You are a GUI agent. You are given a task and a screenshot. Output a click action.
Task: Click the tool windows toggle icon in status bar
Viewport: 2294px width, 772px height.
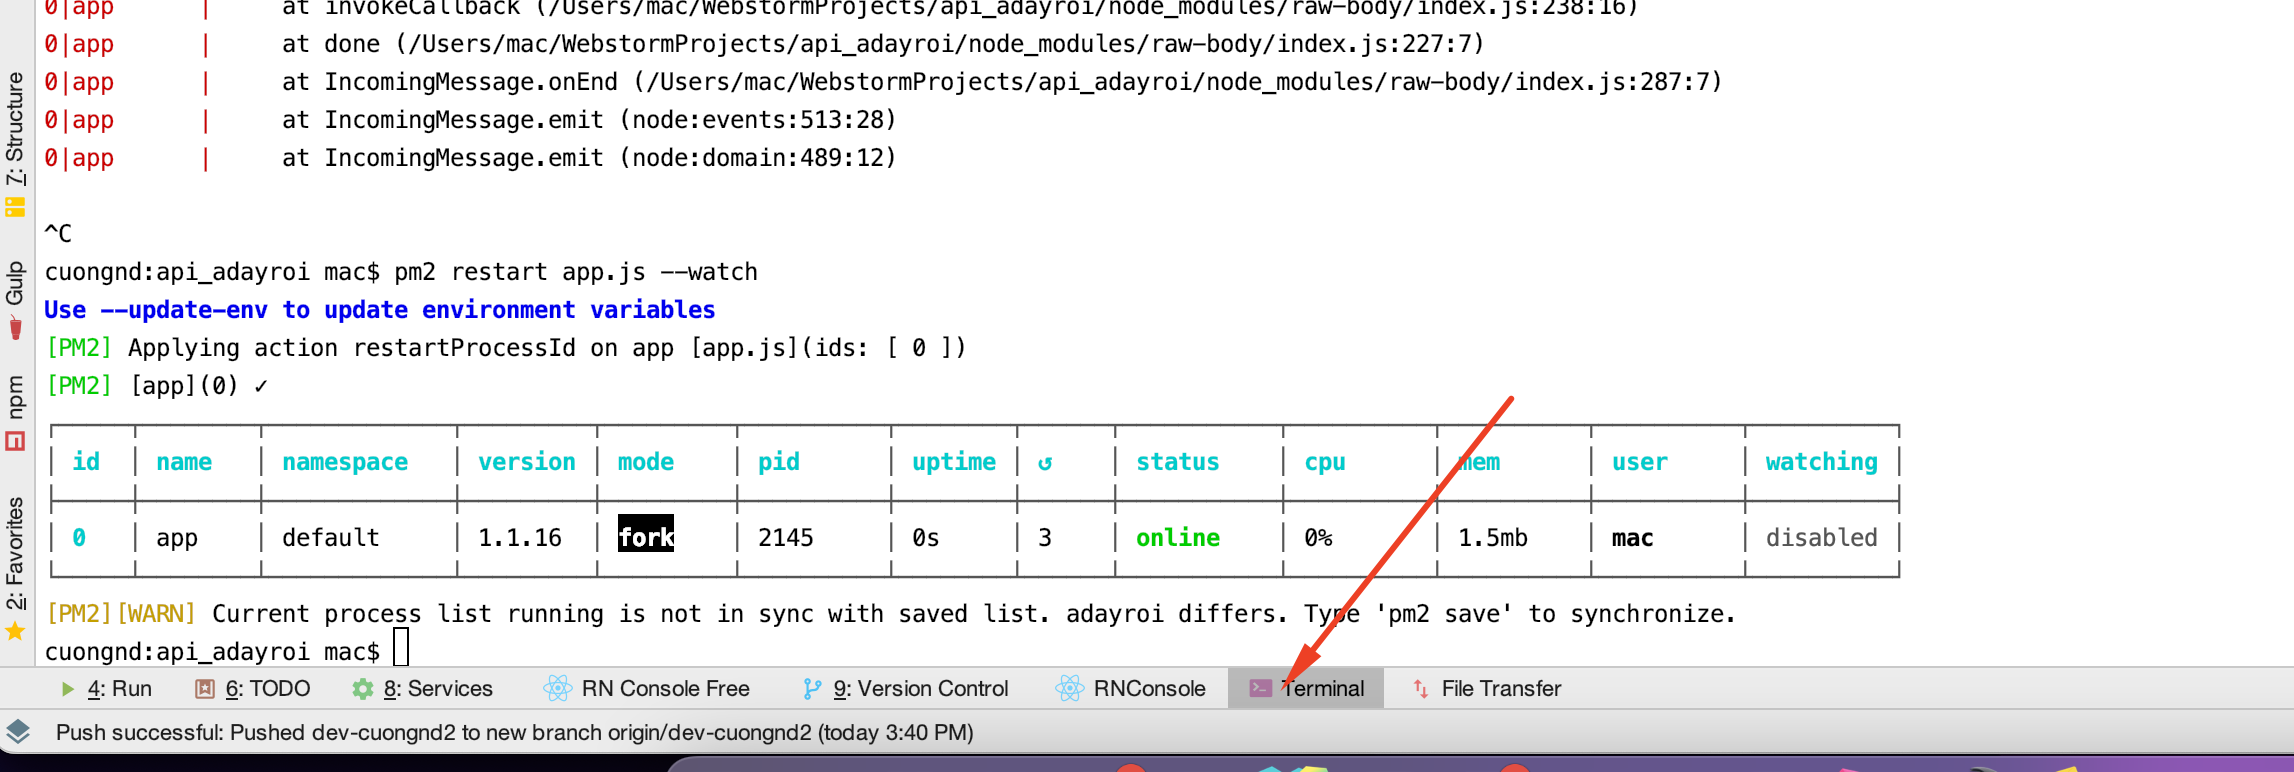(x=18, y=732)
